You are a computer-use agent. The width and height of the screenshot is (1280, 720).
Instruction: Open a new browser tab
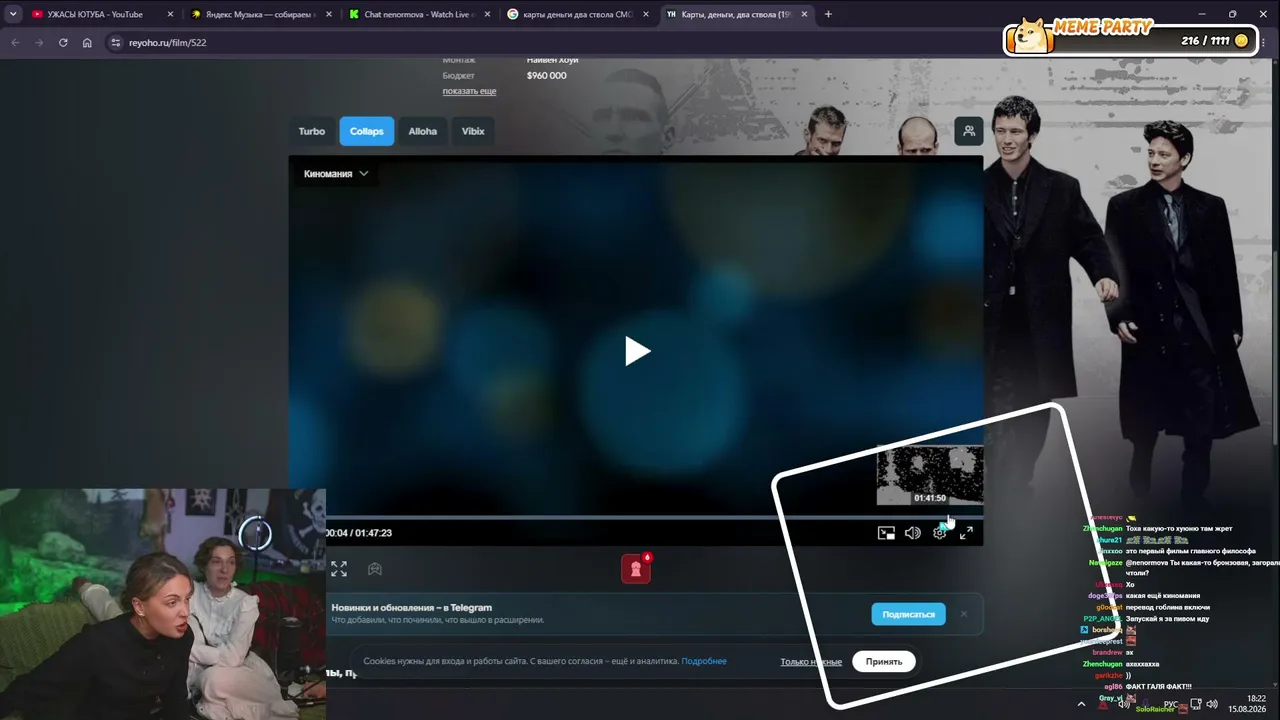pyautogui.click(x=828, y=14)
